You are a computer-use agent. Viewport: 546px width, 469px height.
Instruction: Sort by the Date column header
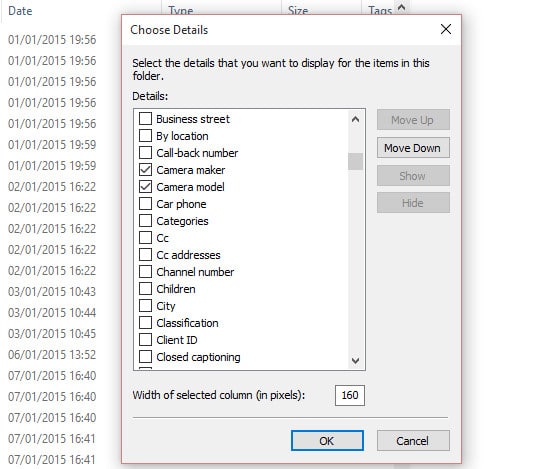point(20,11)
